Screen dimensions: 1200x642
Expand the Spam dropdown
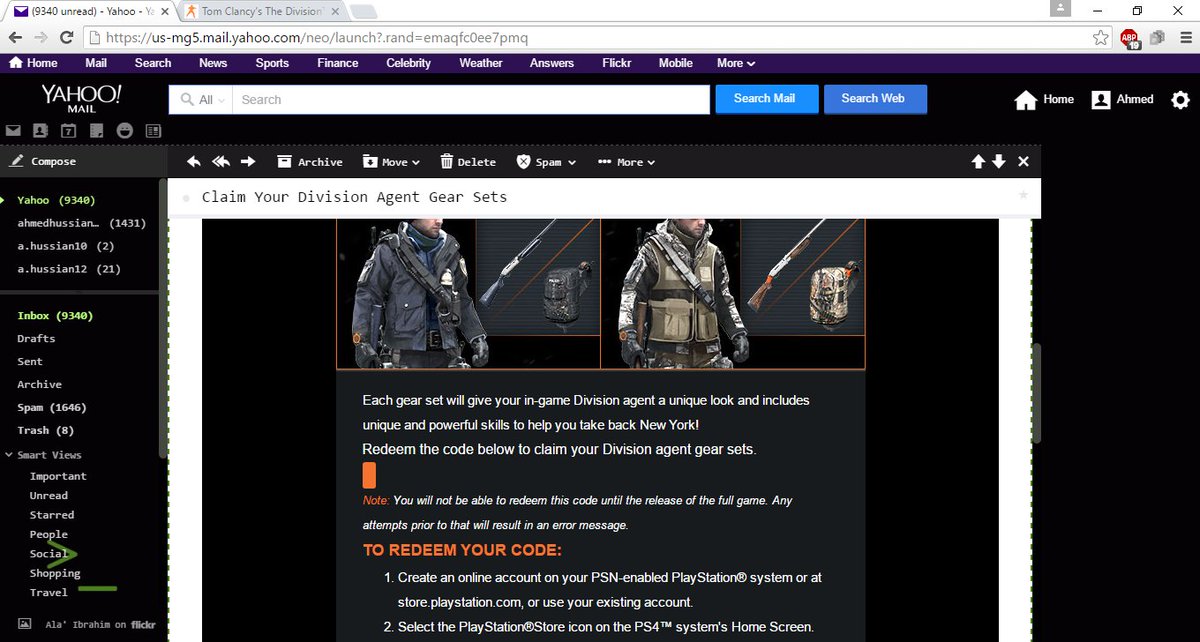click(x=546, y=162)
